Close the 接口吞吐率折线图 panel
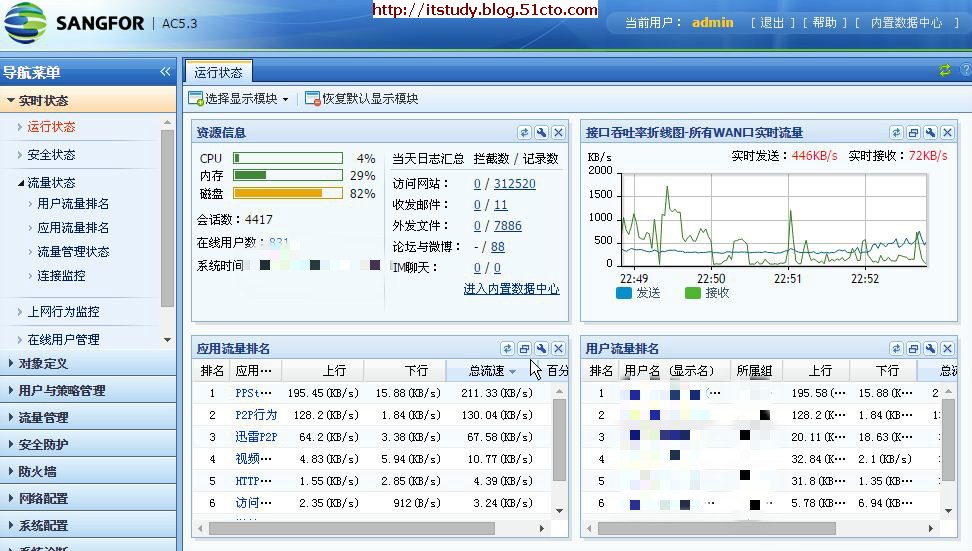Image resolution: width=972 pixels, height=551 pixels. (947, 133)
